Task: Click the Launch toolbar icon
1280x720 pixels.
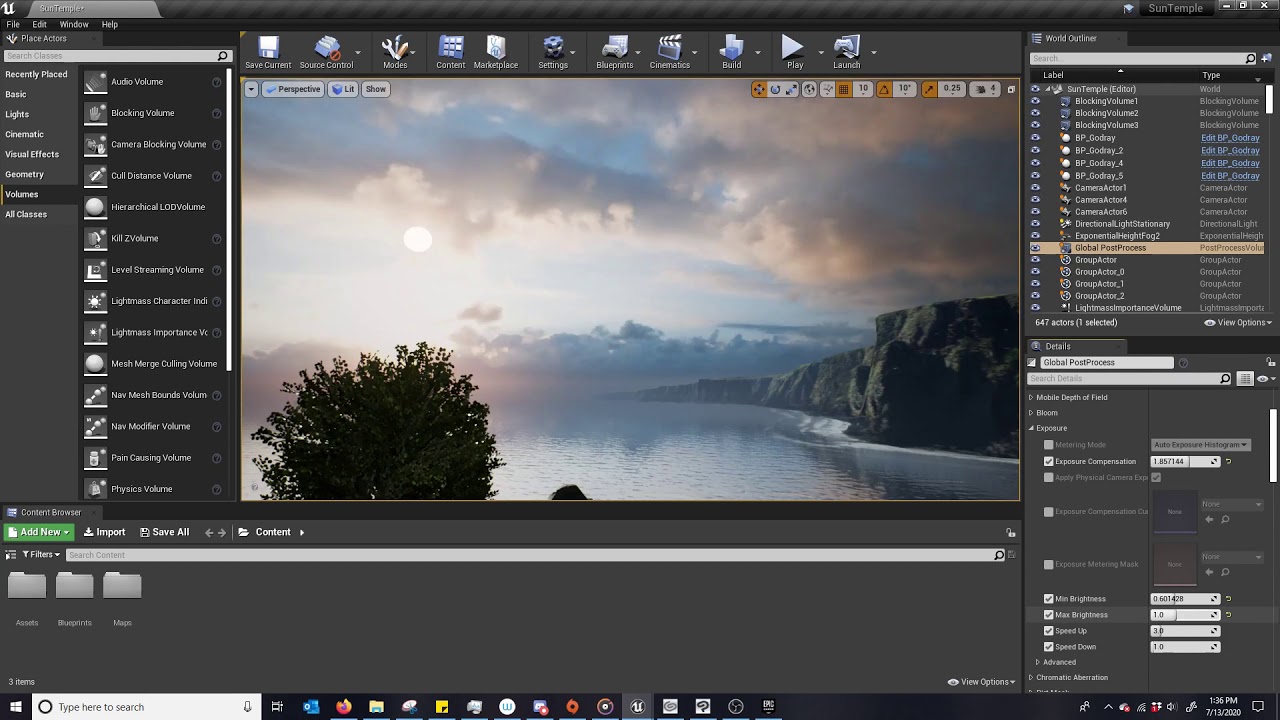Action: coord(847,53)
